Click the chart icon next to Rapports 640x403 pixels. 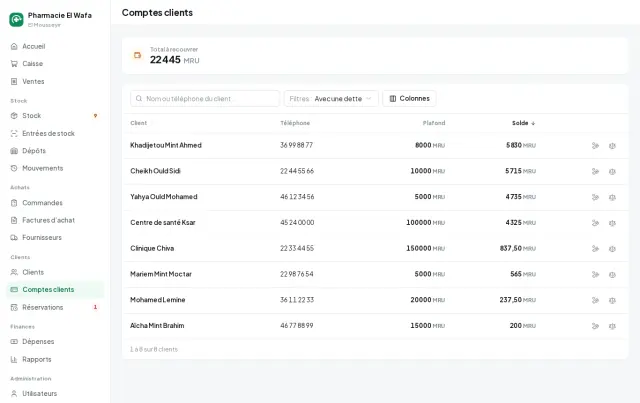pyautogui.click(x=14, y=359)
